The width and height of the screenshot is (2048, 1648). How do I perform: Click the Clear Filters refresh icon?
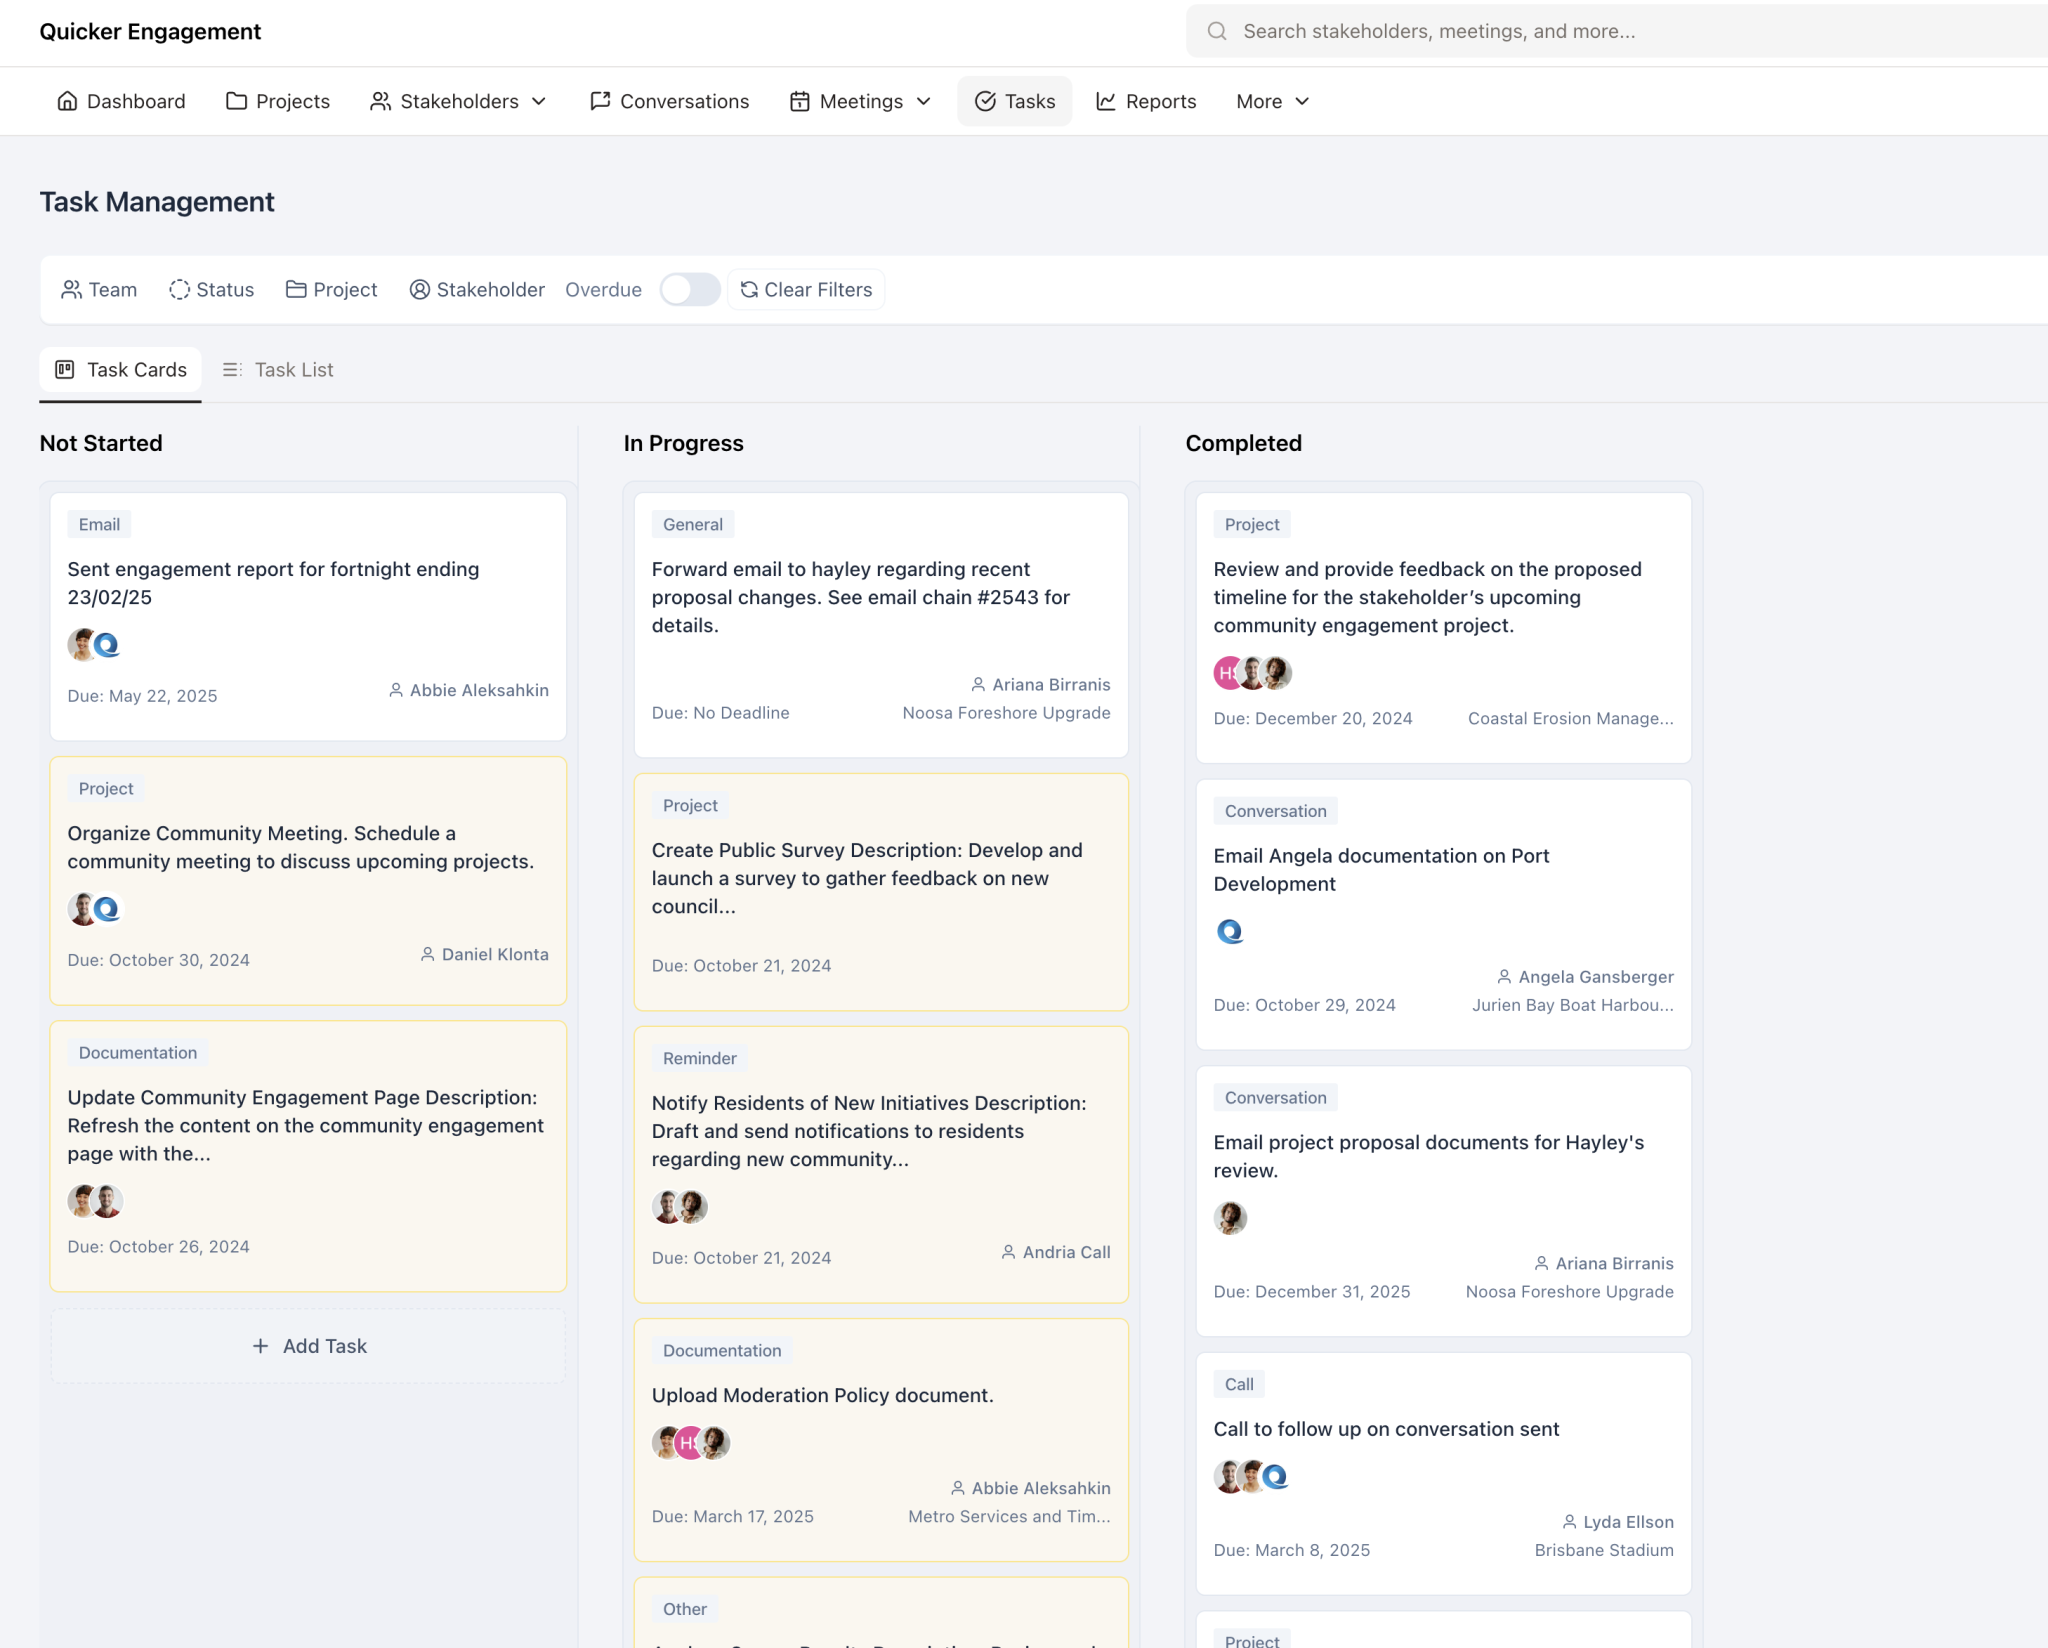[749, 290]
